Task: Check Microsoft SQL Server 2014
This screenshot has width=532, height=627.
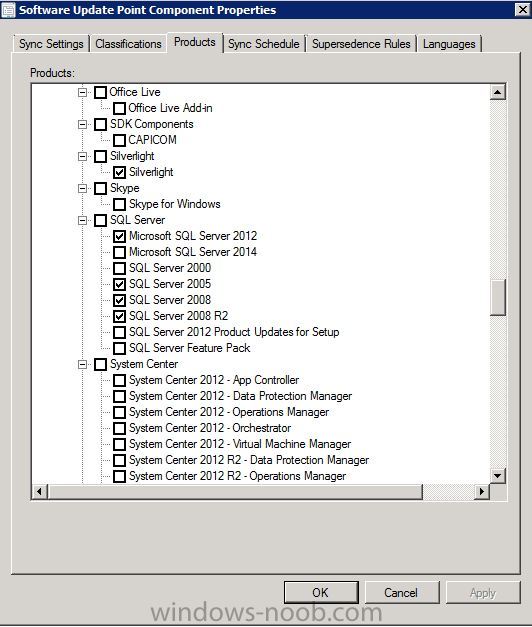Action: (119, 252)
